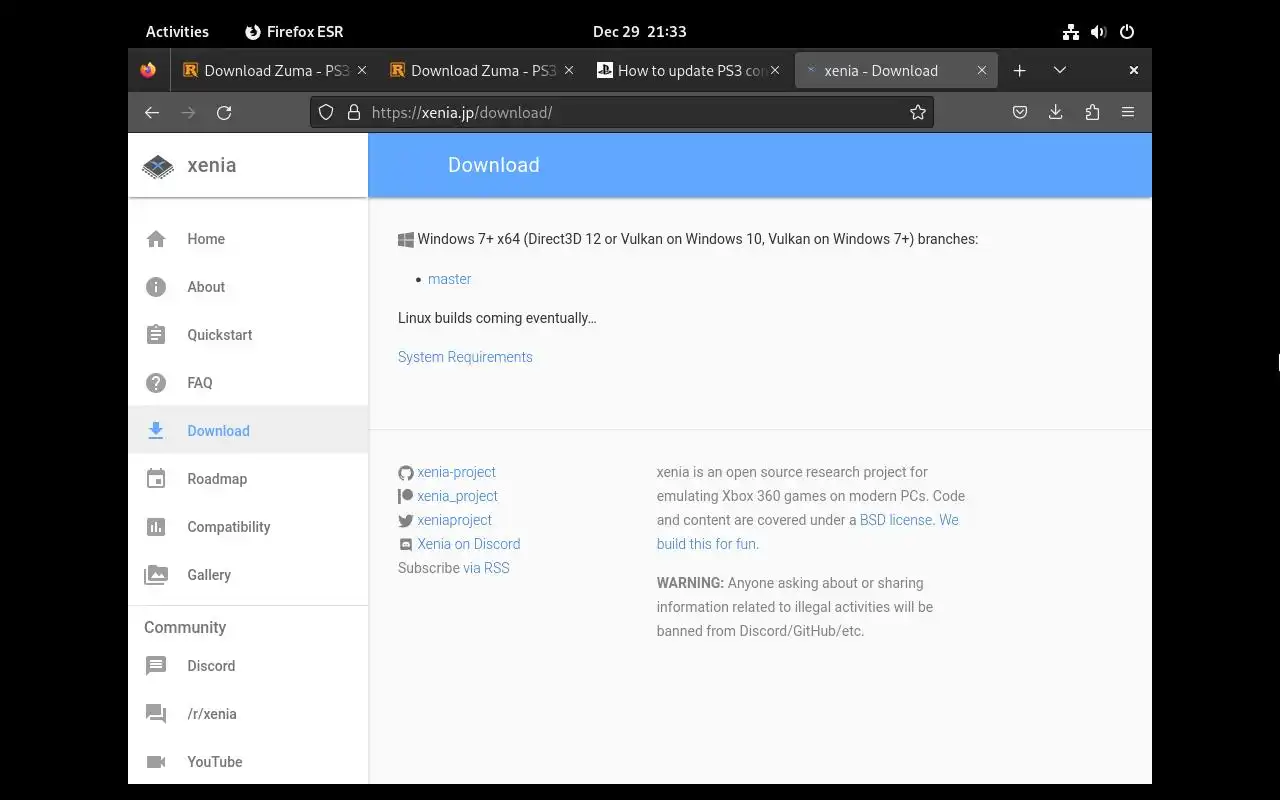Reload the page with refresh icon

click(x=224, y=113)
